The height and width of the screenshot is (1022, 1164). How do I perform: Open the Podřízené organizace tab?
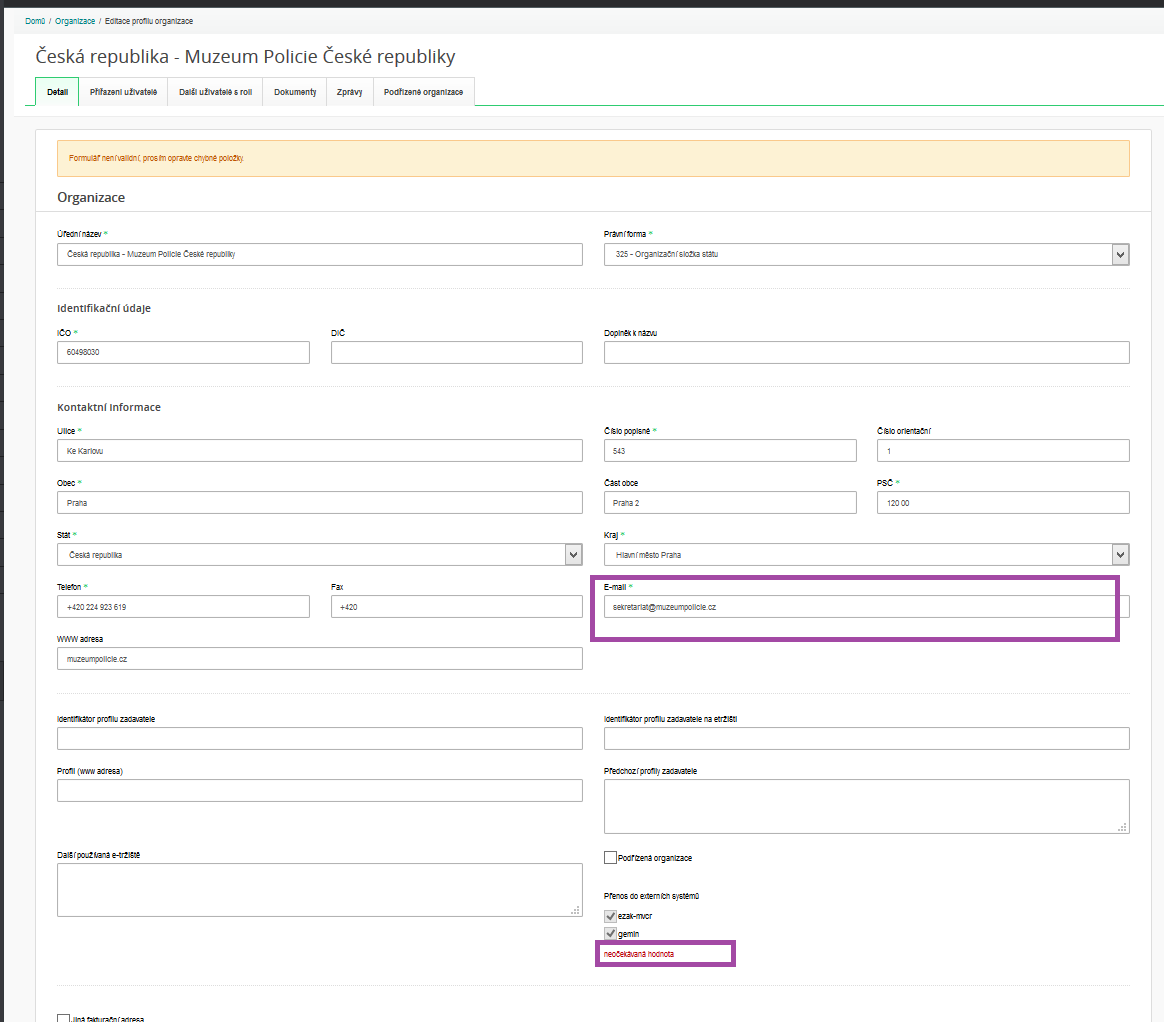(x=423, y=92)
